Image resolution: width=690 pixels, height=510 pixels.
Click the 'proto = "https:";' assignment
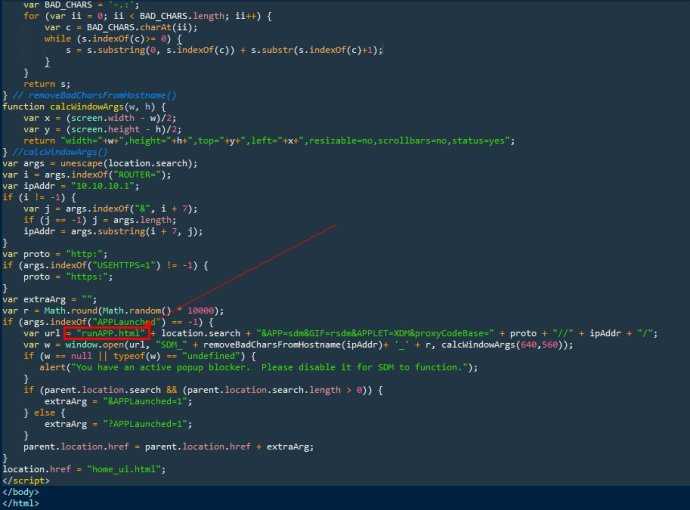click(x=68, y=277)
